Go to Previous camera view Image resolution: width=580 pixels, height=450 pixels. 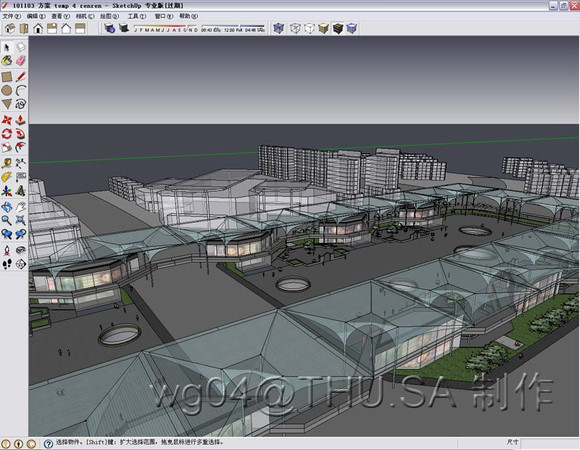tap(6, 234)
